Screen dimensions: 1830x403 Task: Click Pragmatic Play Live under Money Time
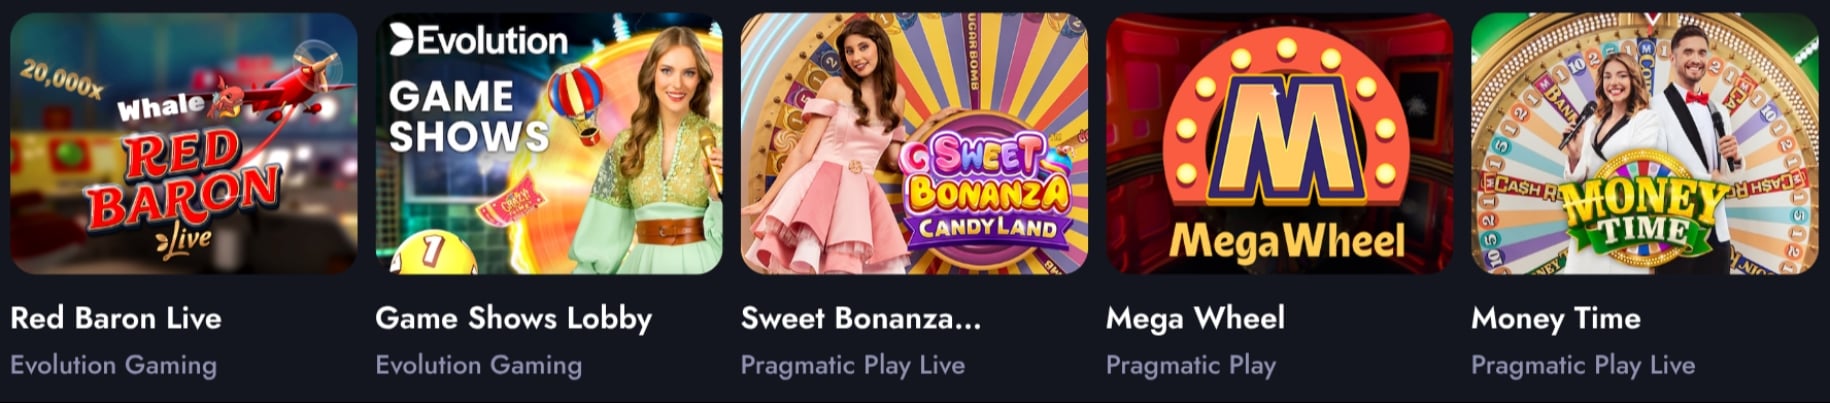tap(1583, 365)
